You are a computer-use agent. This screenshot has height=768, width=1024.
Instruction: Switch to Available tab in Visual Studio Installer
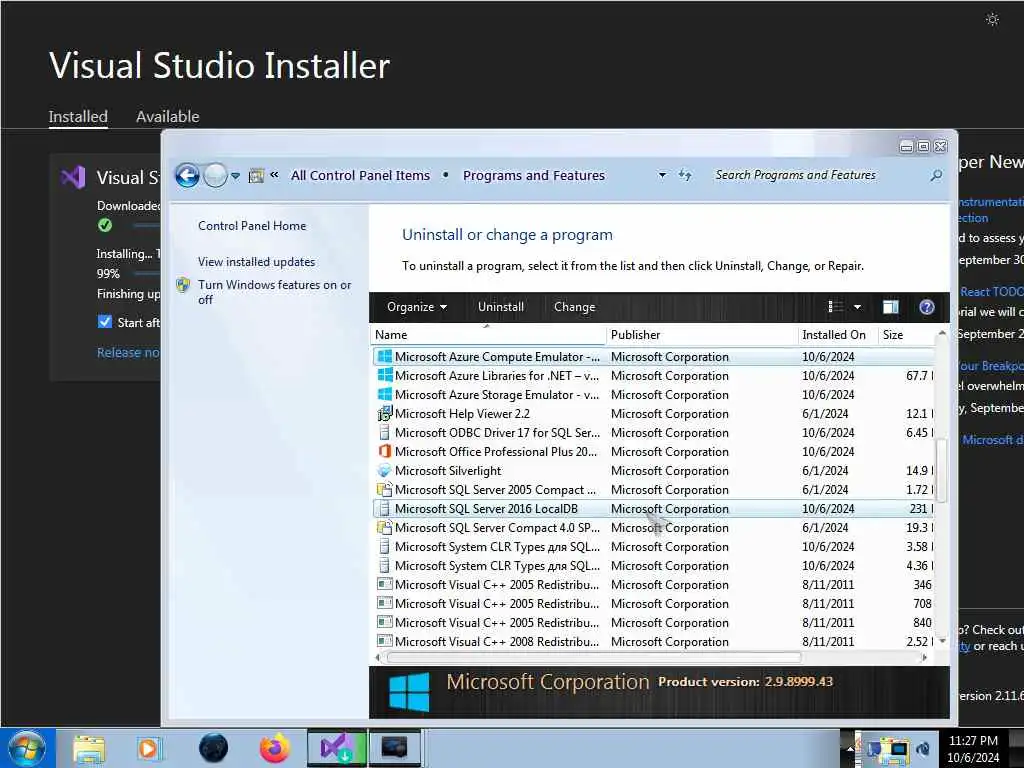point(168,116)
